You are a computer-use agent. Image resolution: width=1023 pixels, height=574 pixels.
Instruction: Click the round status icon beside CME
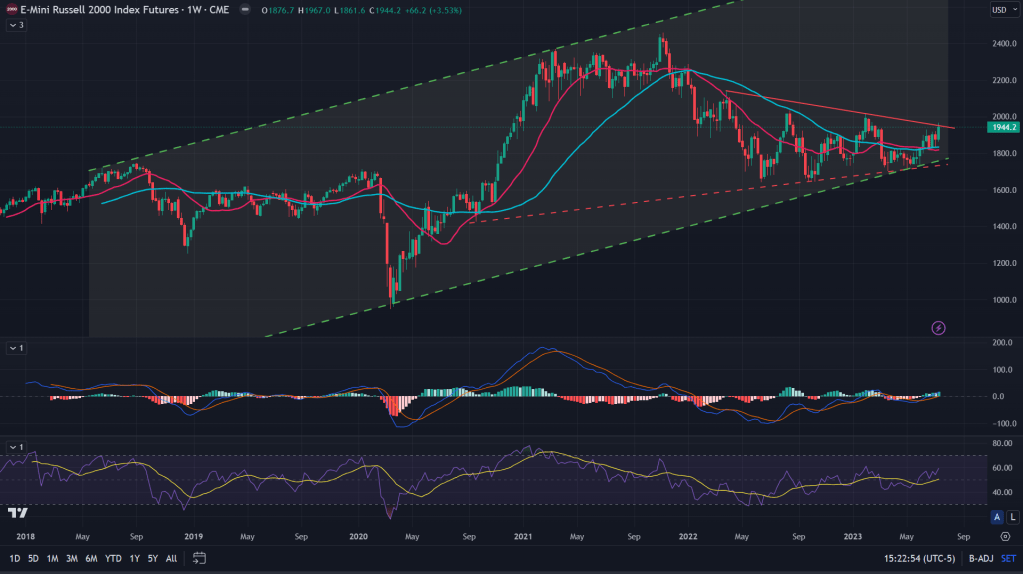[247, 11]
